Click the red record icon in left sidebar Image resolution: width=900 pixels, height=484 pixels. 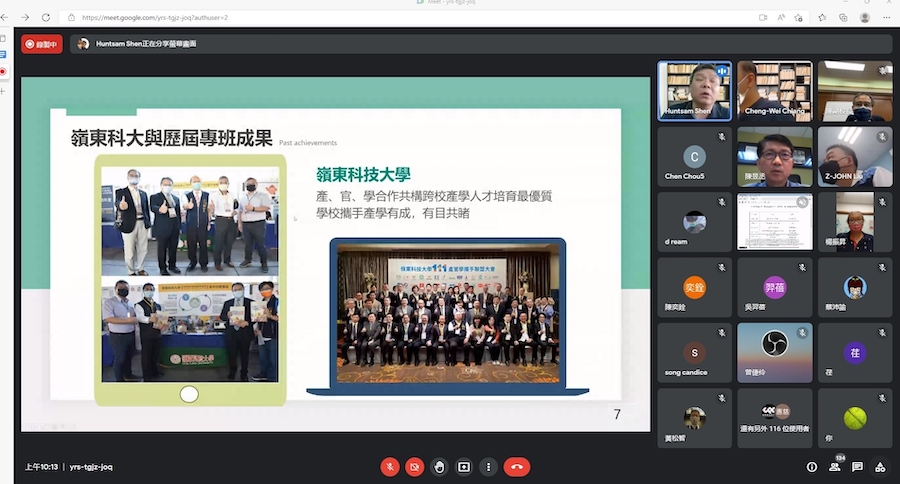[3, 72]
